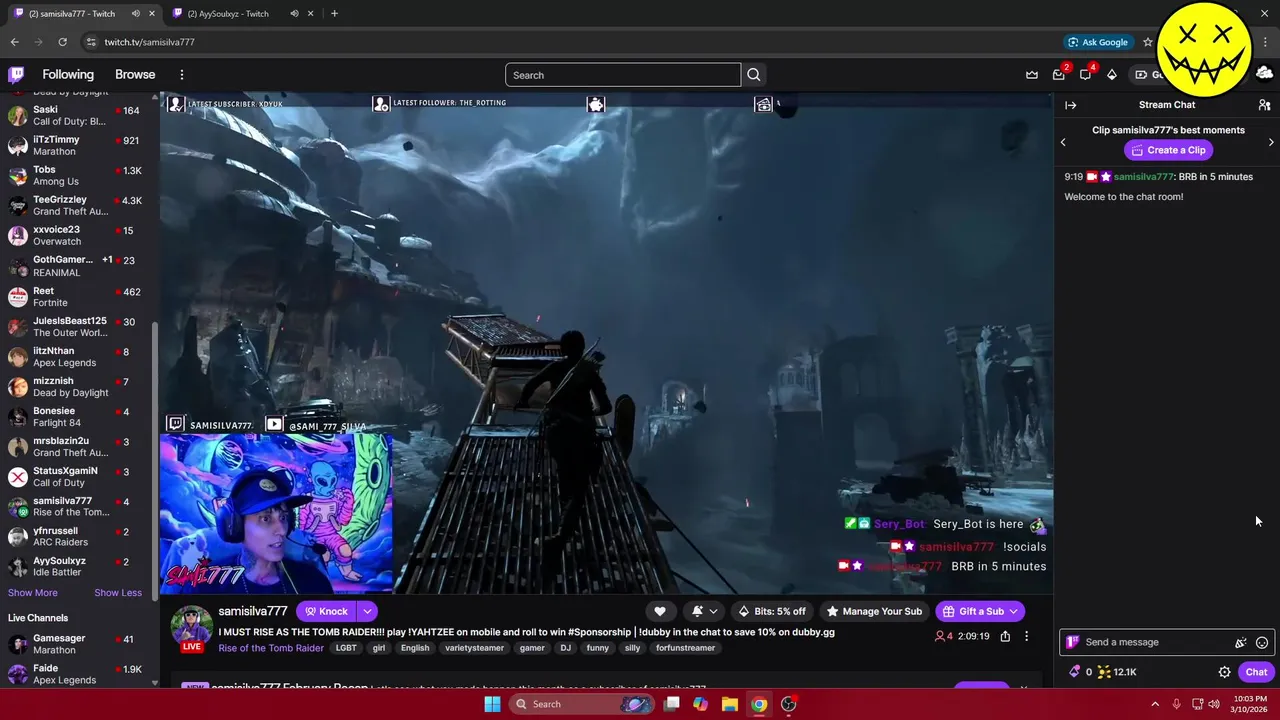1280x720 pixels.
Task: Open the Rise of the Tomb Raider link
Action: coord(271,648)
